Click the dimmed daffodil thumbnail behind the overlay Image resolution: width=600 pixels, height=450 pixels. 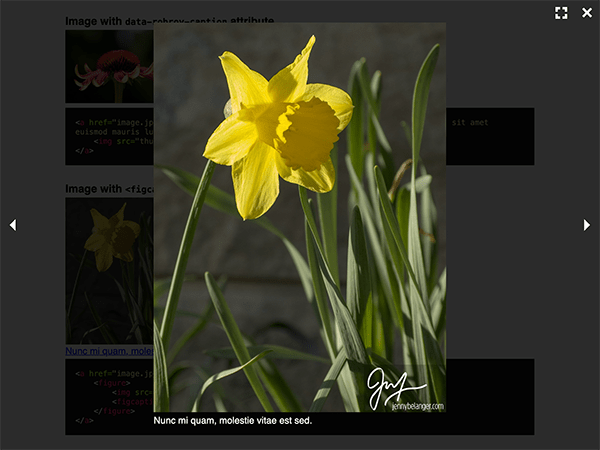(109, 271)
